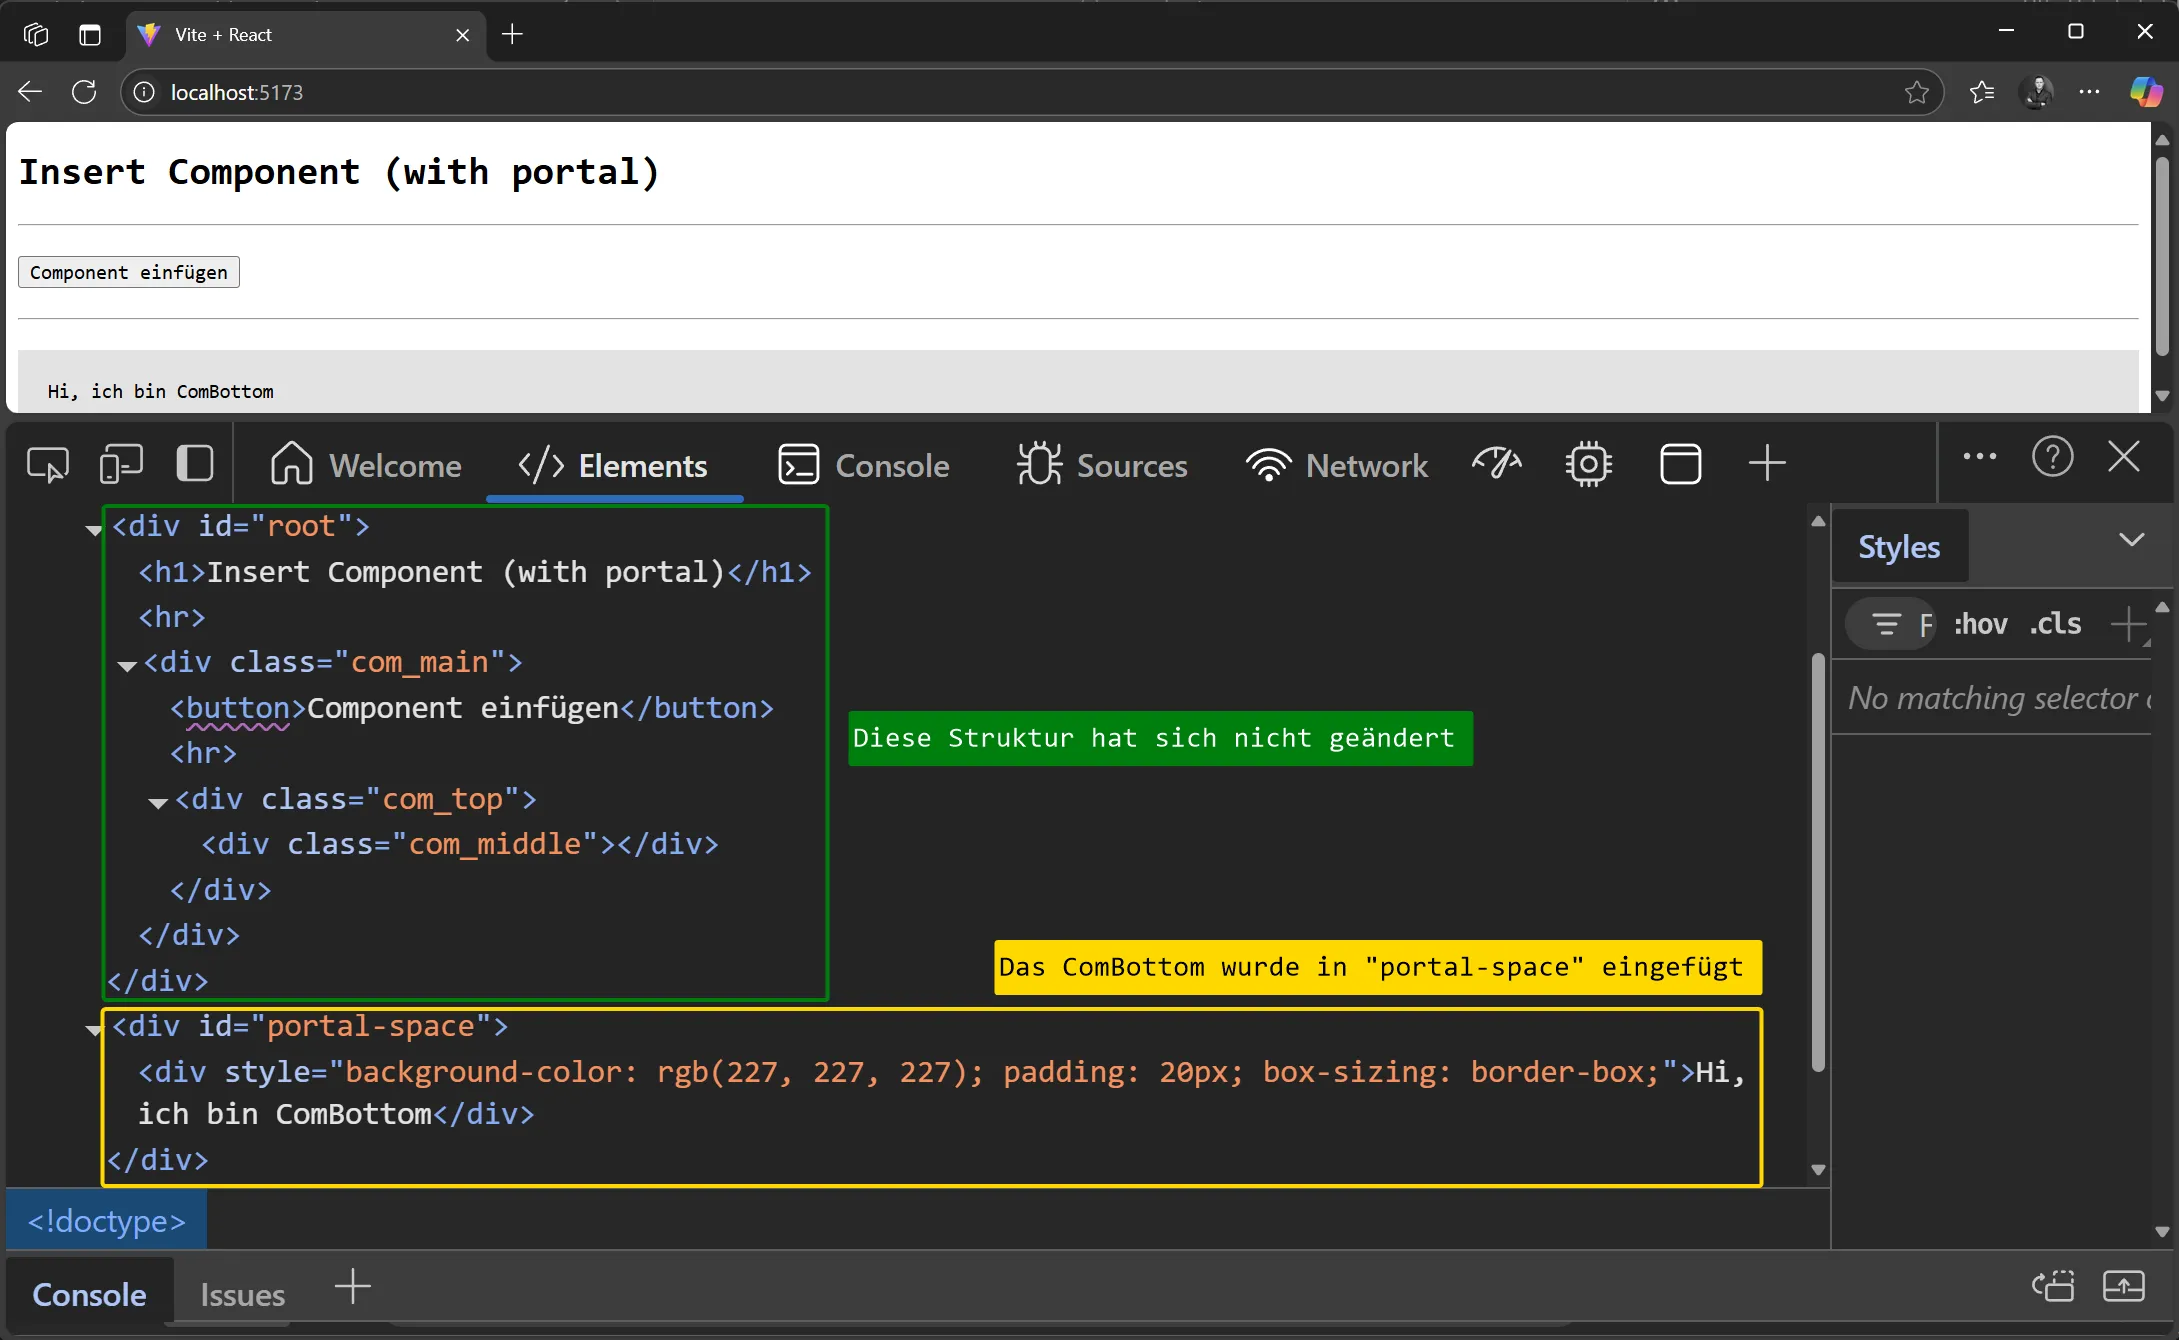2179x1340 pixels.
Task: Open tab actions menu icon
Action: pyautogui.click(x=90, y=35)
